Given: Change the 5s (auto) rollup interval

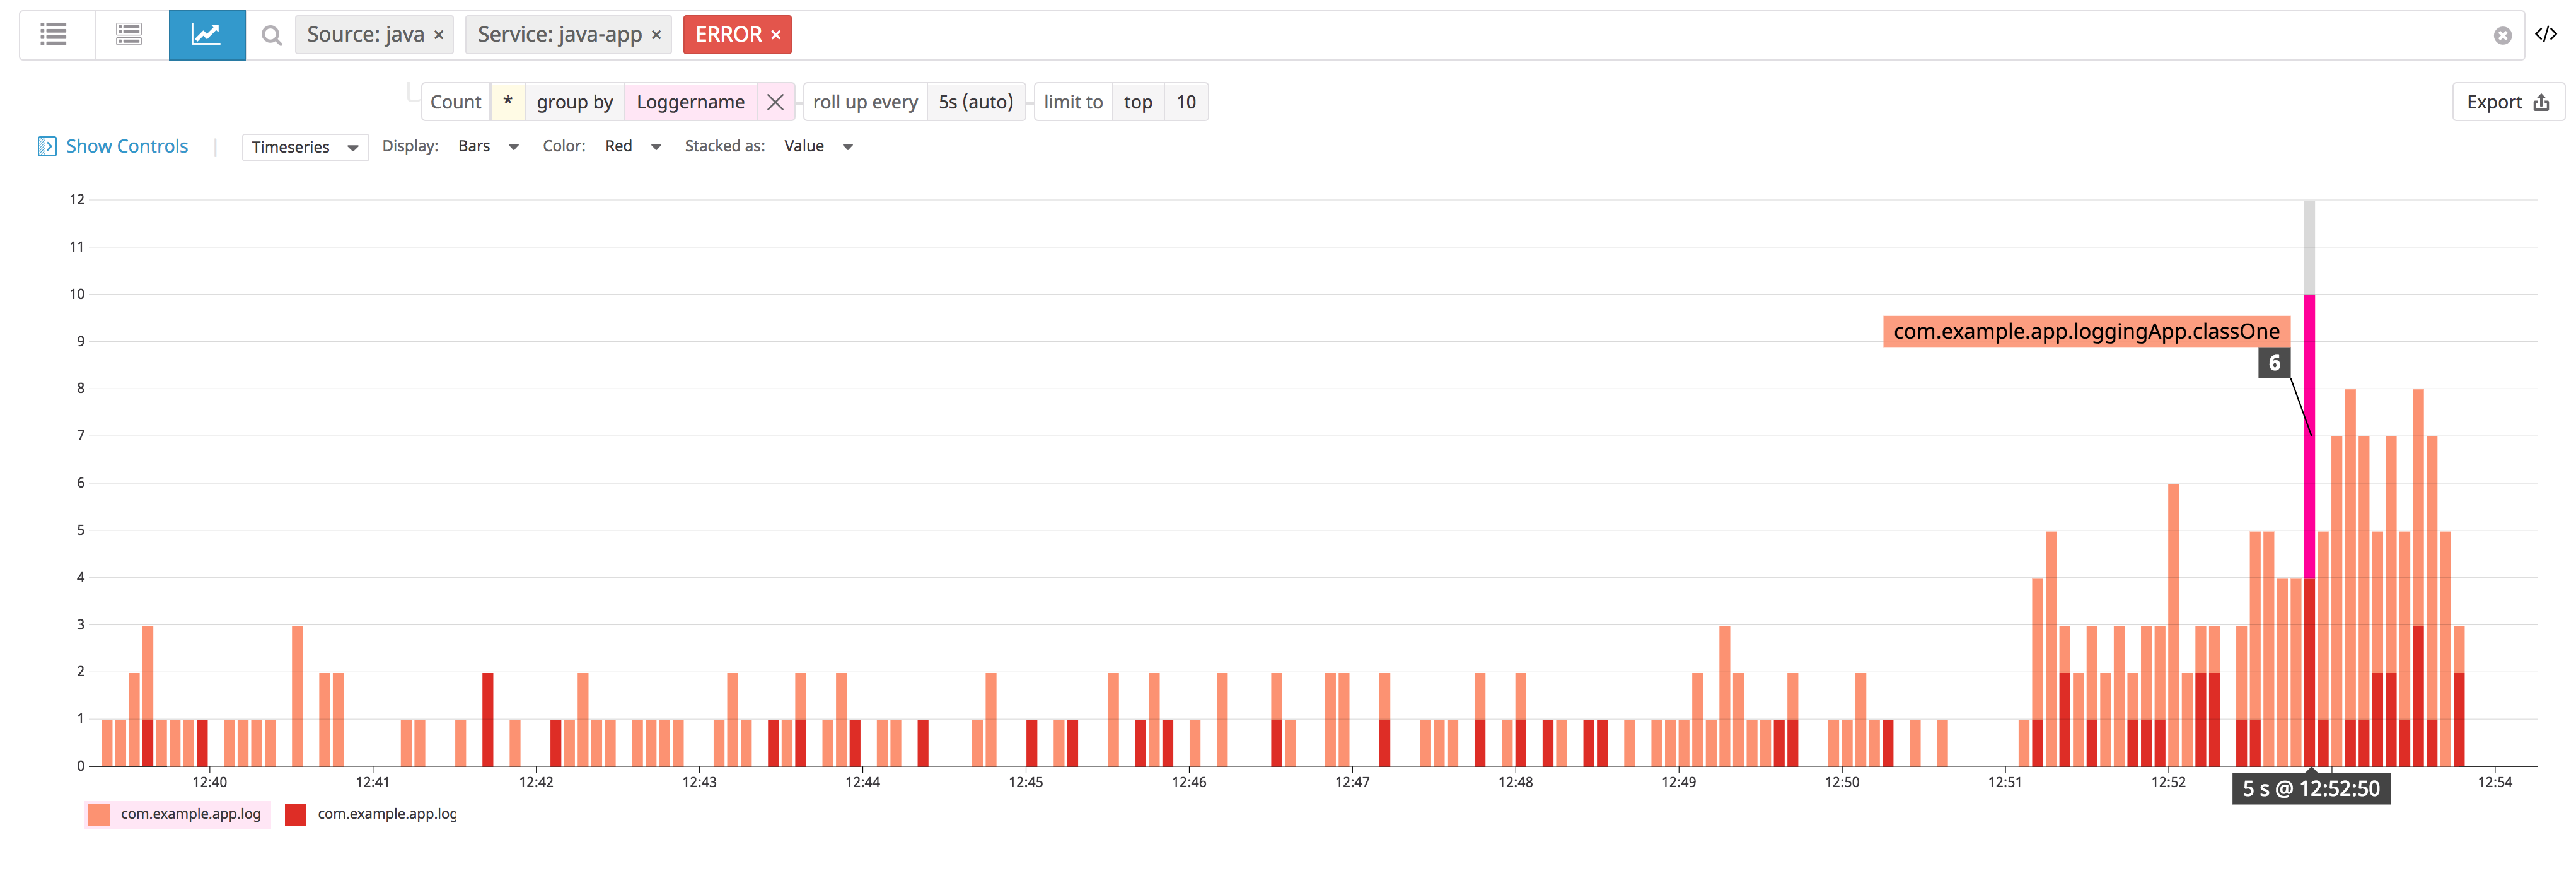Looking at the screenshot, I should [975, 102].
